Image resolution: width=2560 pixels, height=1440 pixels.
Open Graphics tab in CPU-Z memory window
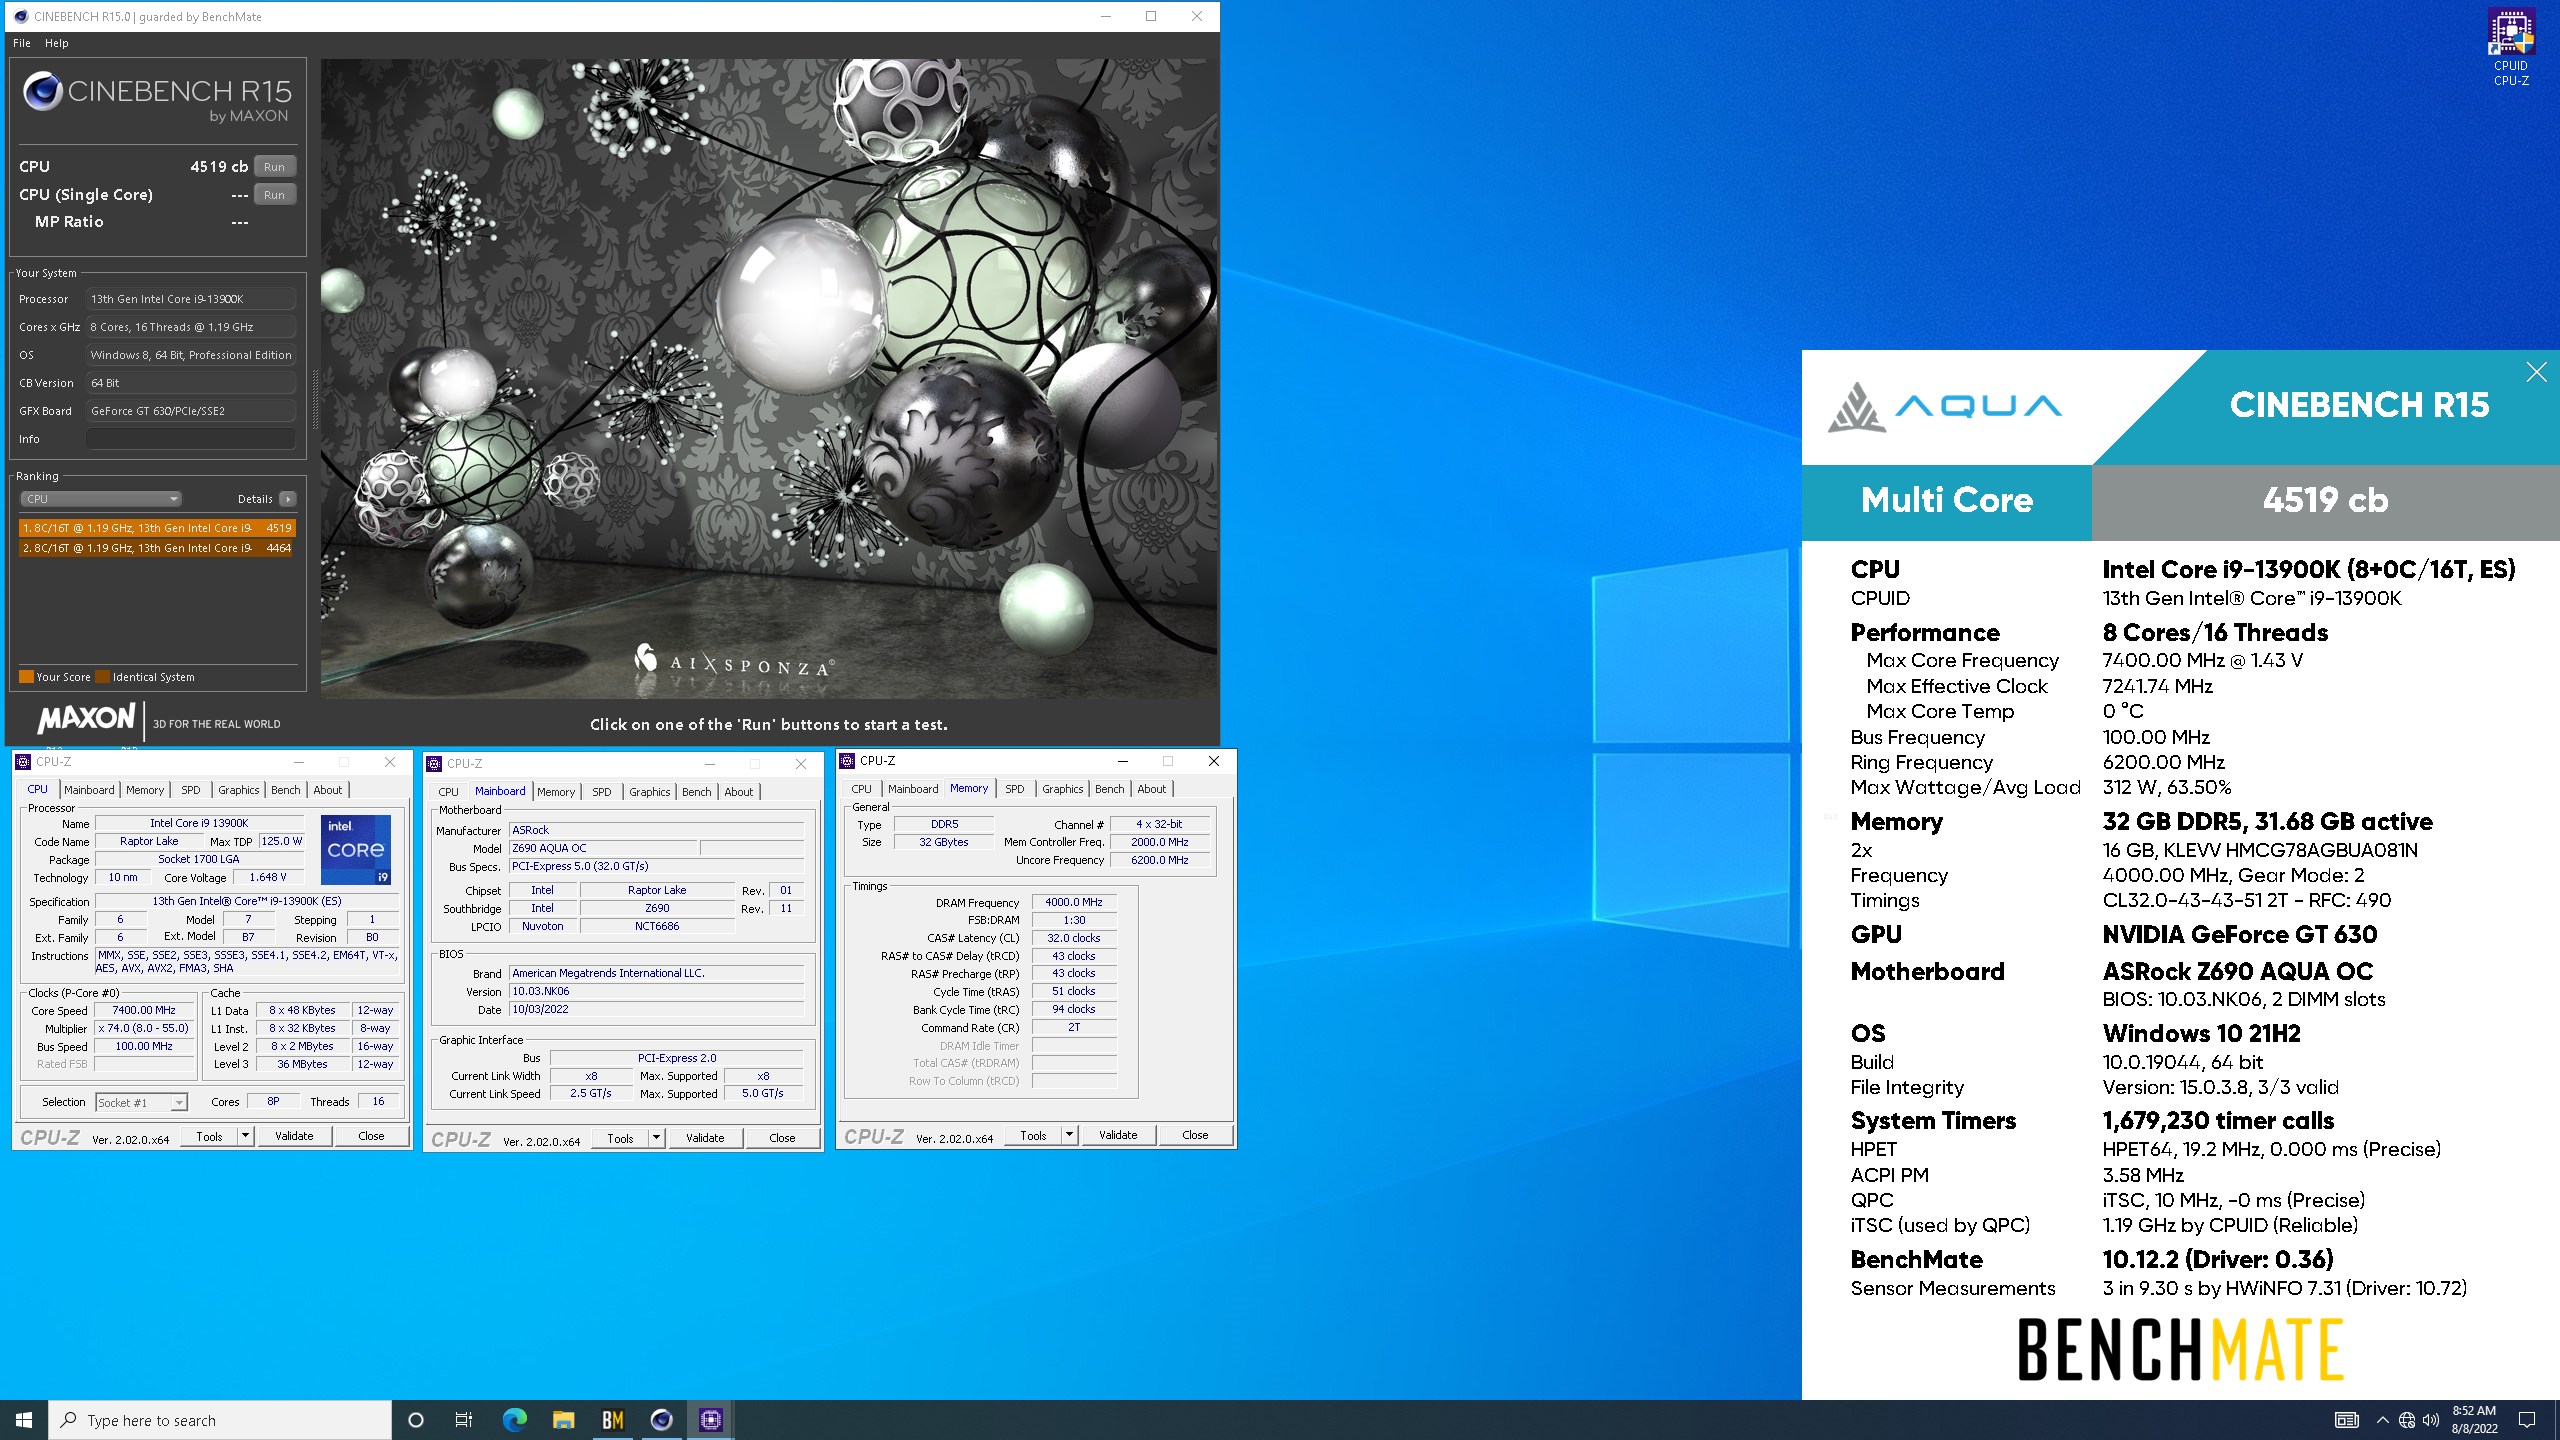(x=1063, y=789)
